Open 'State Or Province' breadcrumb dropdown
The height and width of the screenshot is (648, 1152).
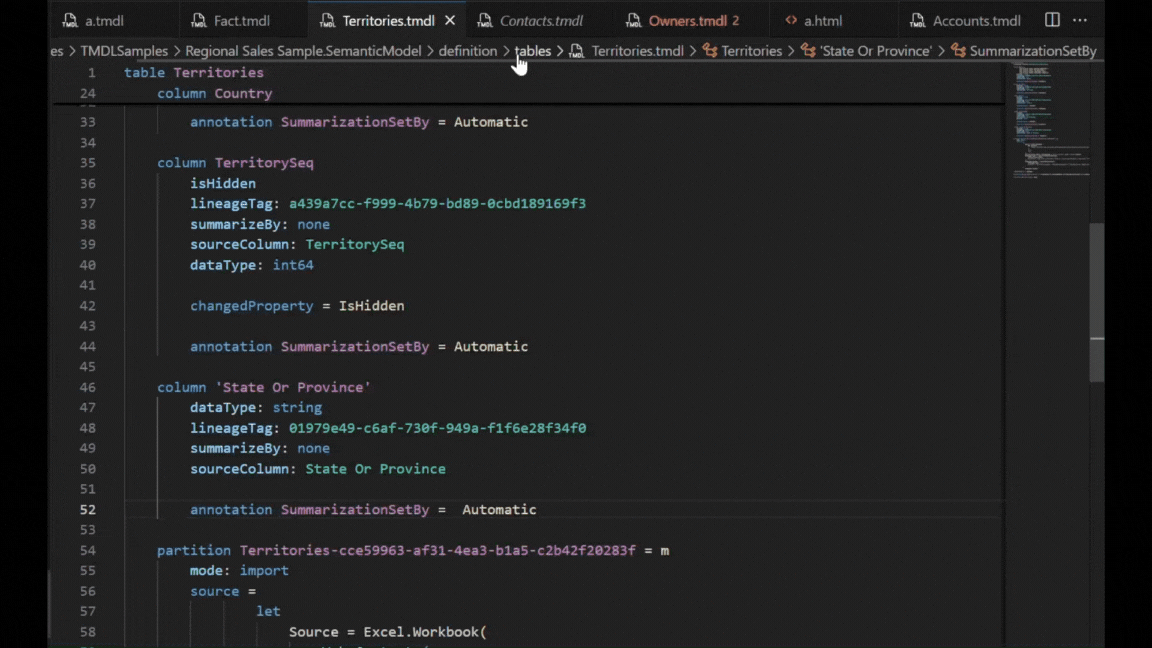pyautogui.click(x=876, y=51)
